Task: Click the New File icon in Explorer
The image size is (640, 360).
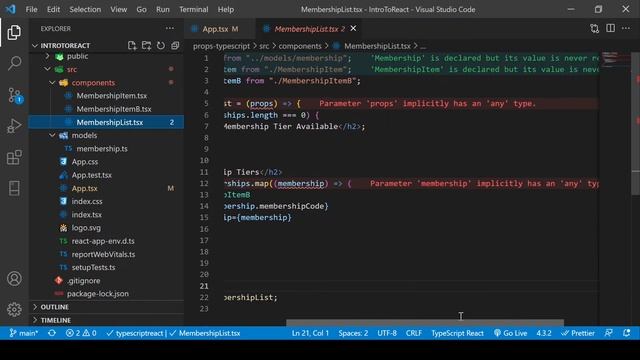Action: (x=132, y=45)
